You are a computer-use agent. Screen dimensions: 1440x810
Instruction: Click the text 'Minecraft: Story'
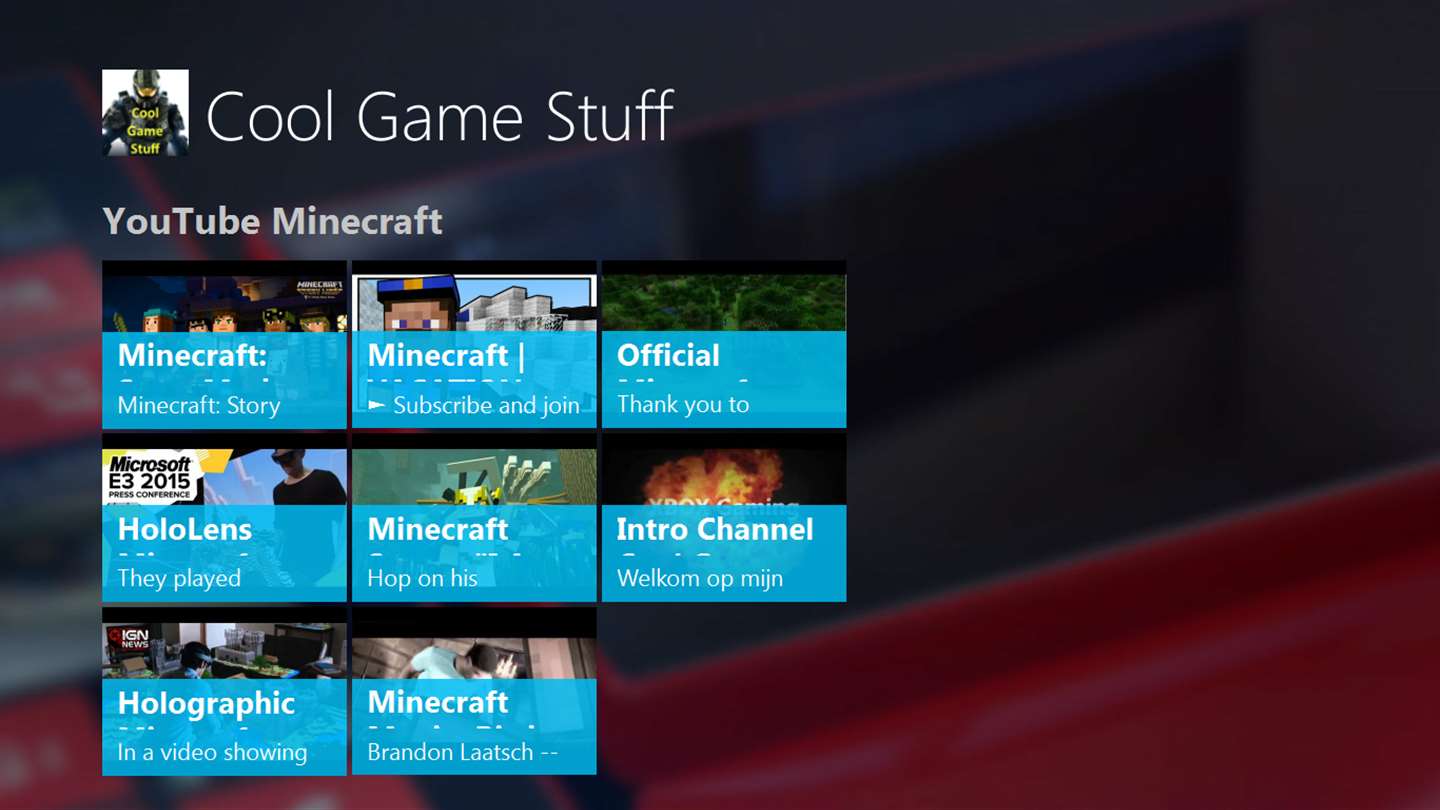[199, 406]
